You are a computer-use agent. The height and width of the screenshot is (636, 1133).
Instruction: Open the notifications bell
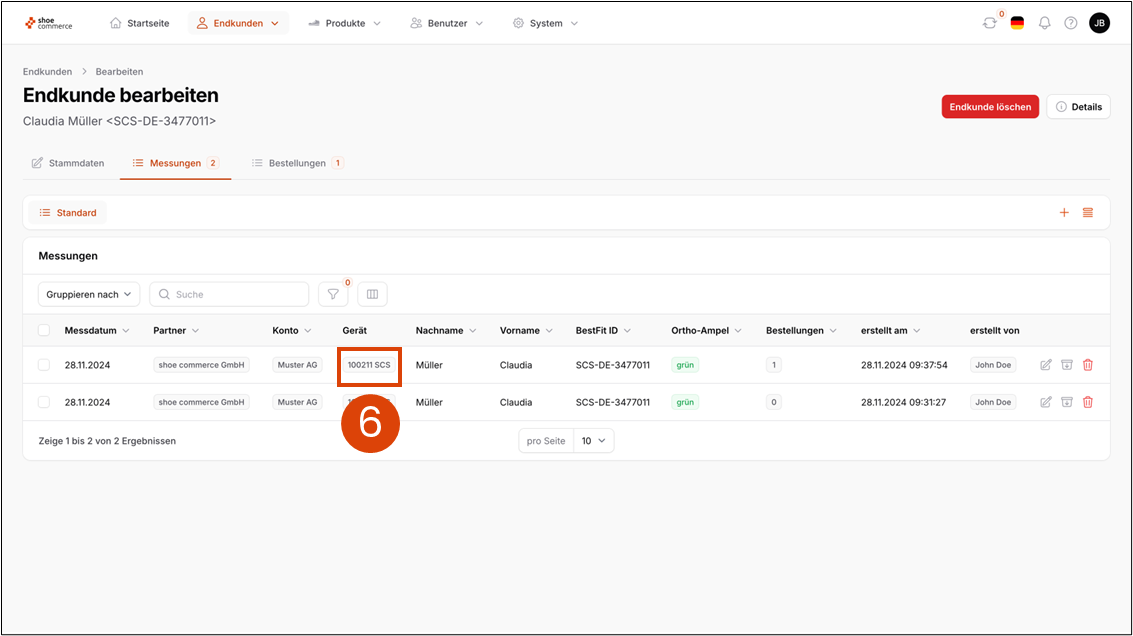click(x=1044, y=23)
